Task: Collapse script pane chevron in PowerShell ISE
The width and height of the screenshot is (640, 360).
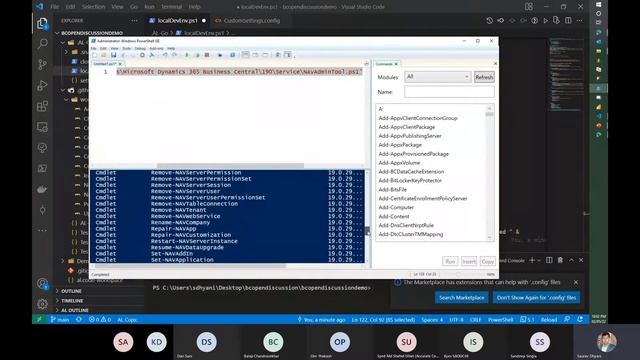Action: tap(366, 64)
